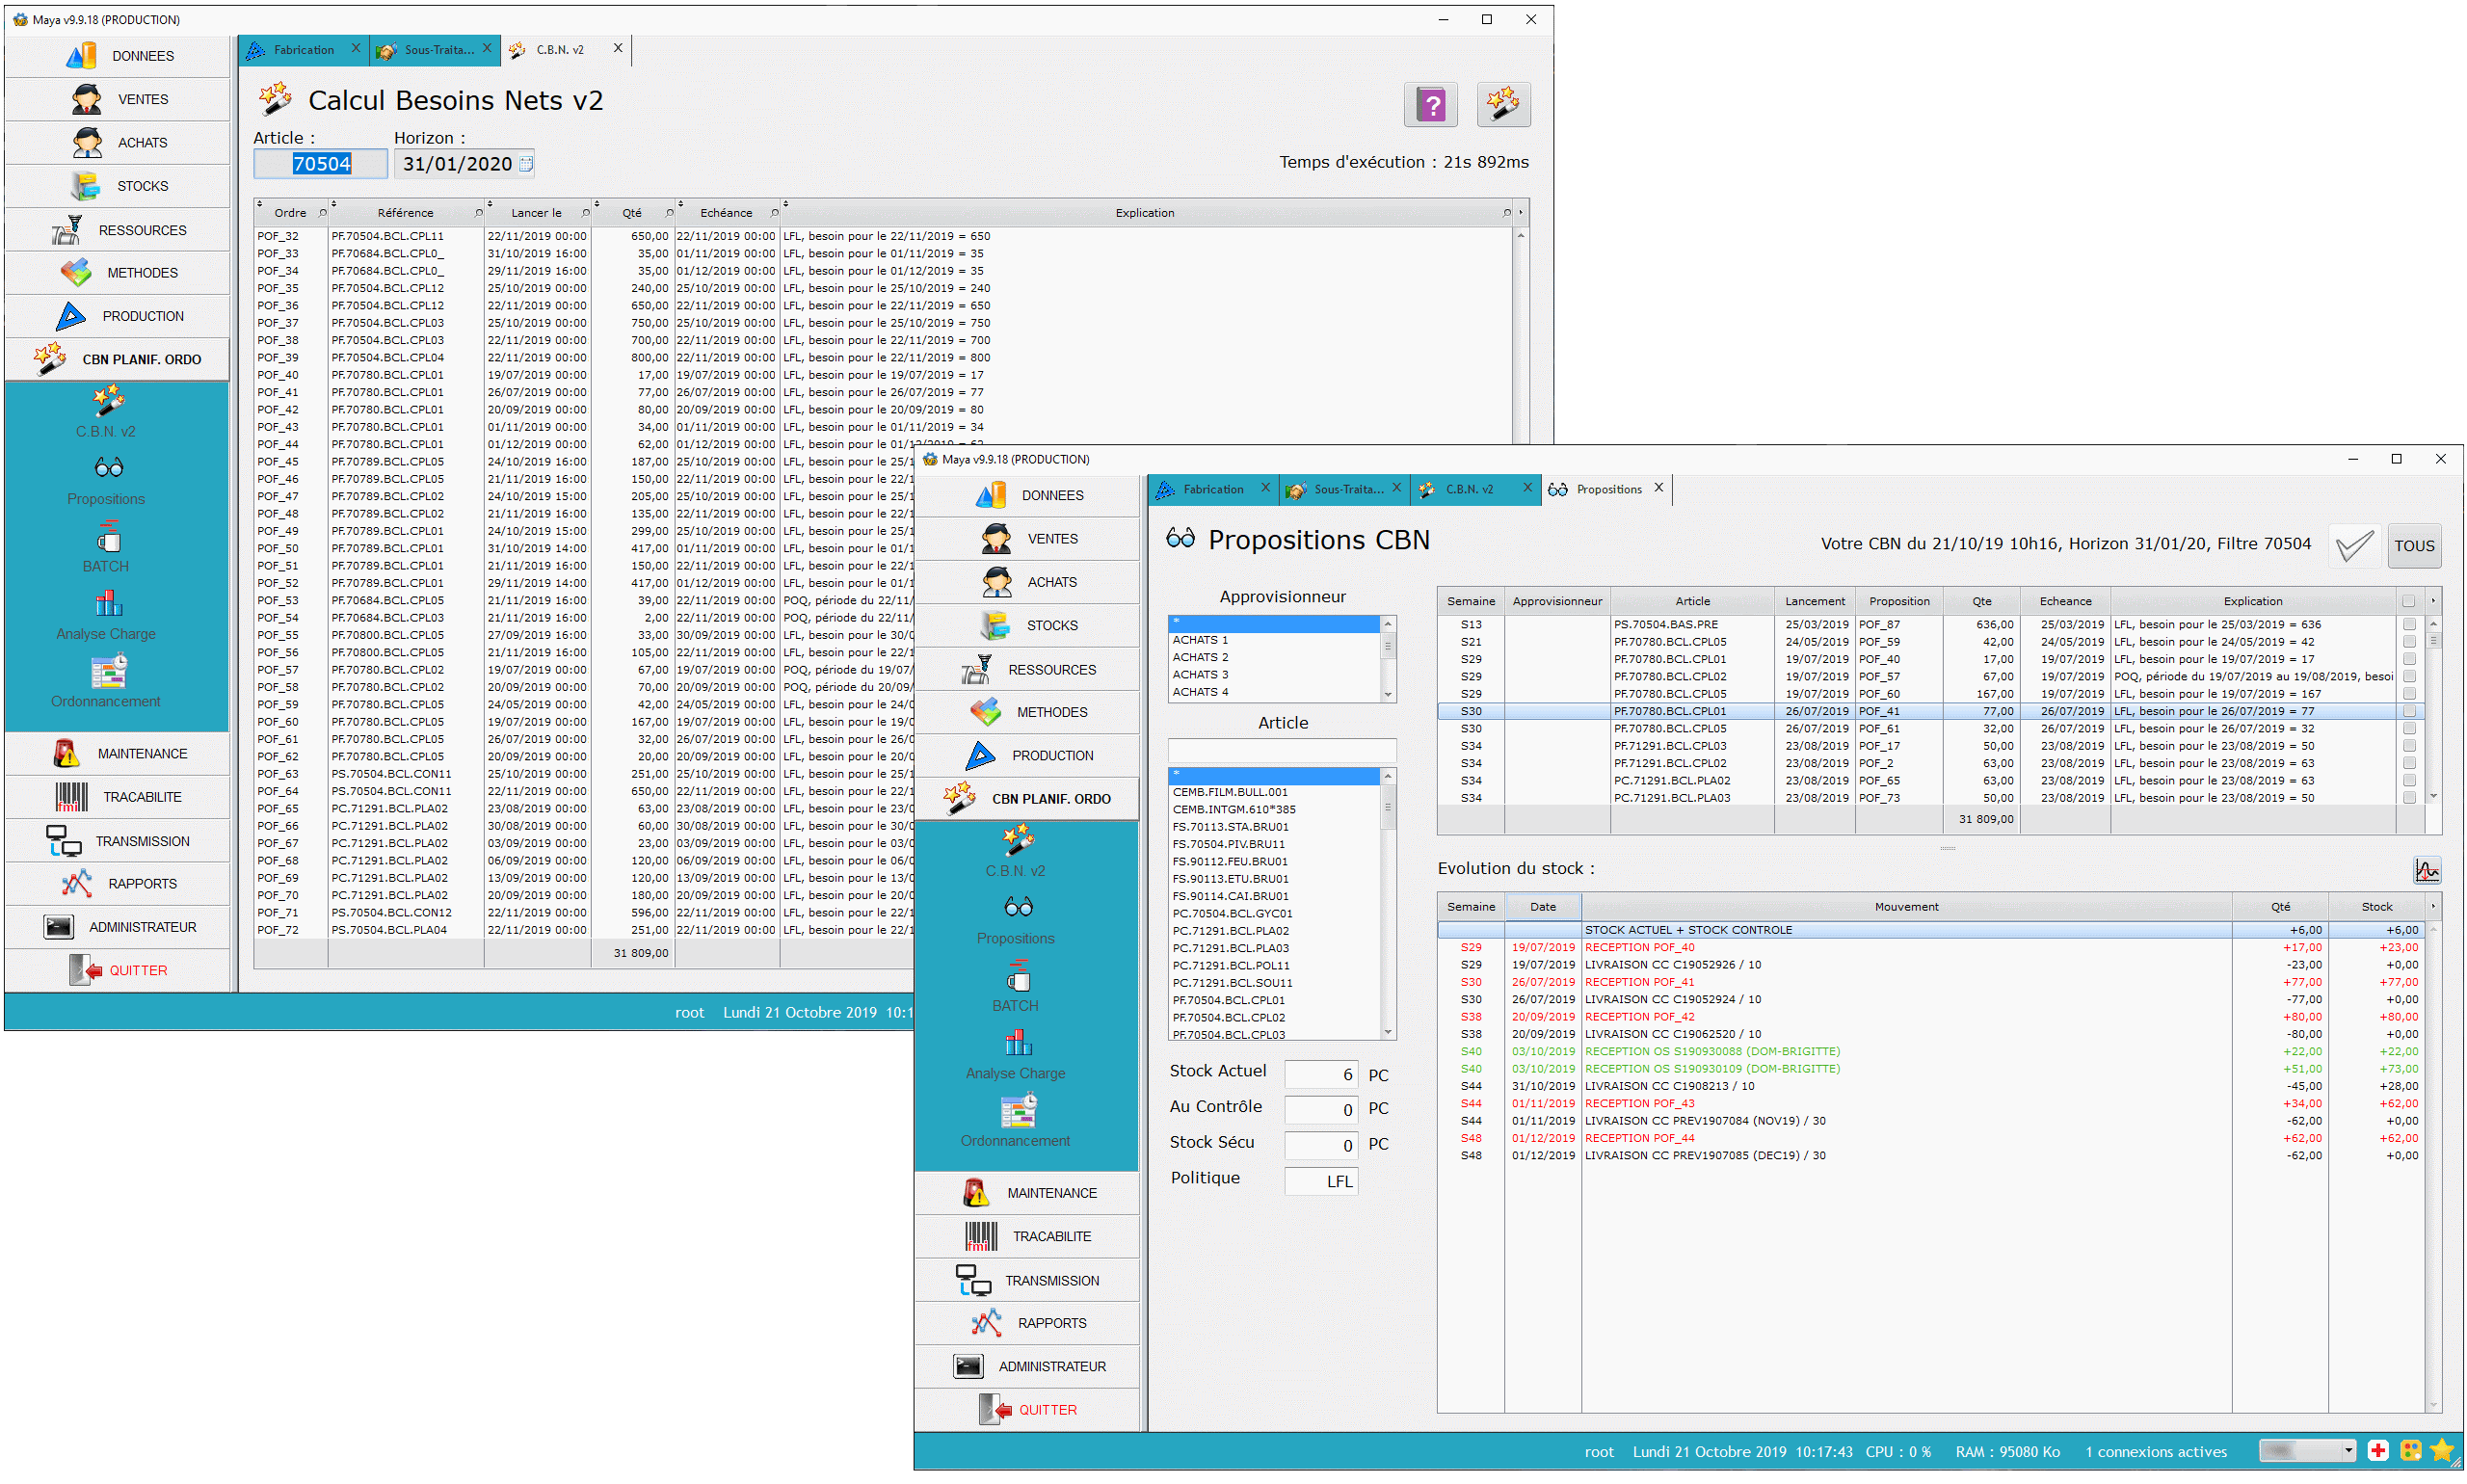
Task: Expand the status bar combo box dropdown
Action: (x=2348, y=1450)
